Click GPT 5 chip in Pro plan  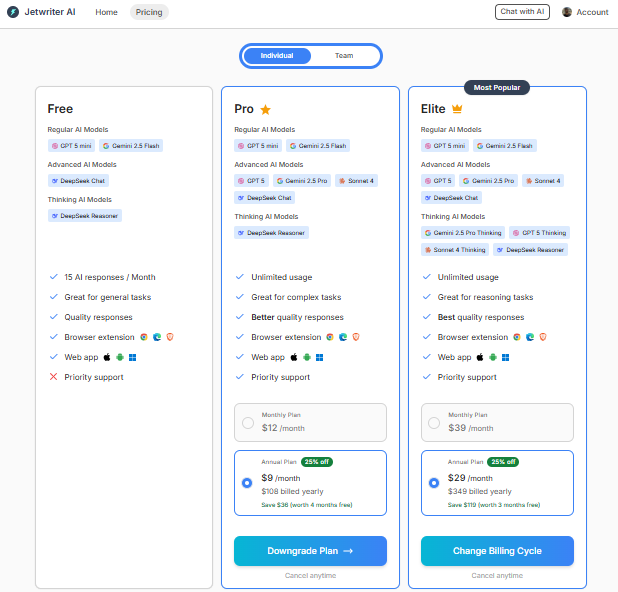click(251, 181)
